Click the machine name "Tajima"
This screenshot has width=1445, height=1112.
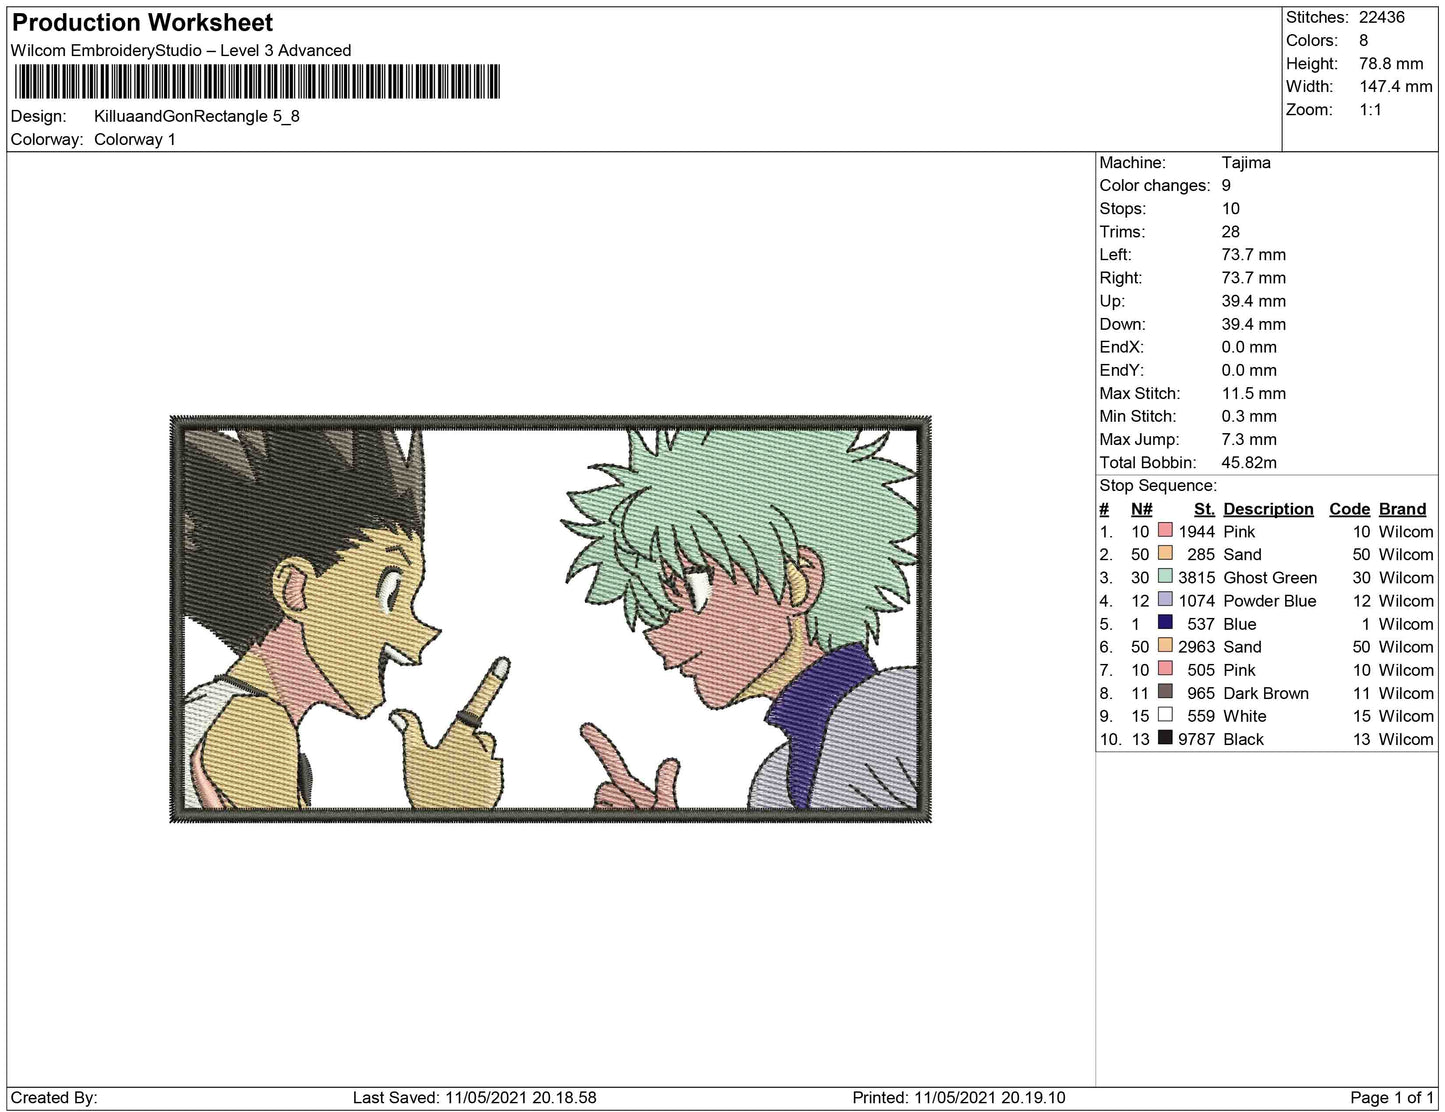click(x=1246, y=162)
